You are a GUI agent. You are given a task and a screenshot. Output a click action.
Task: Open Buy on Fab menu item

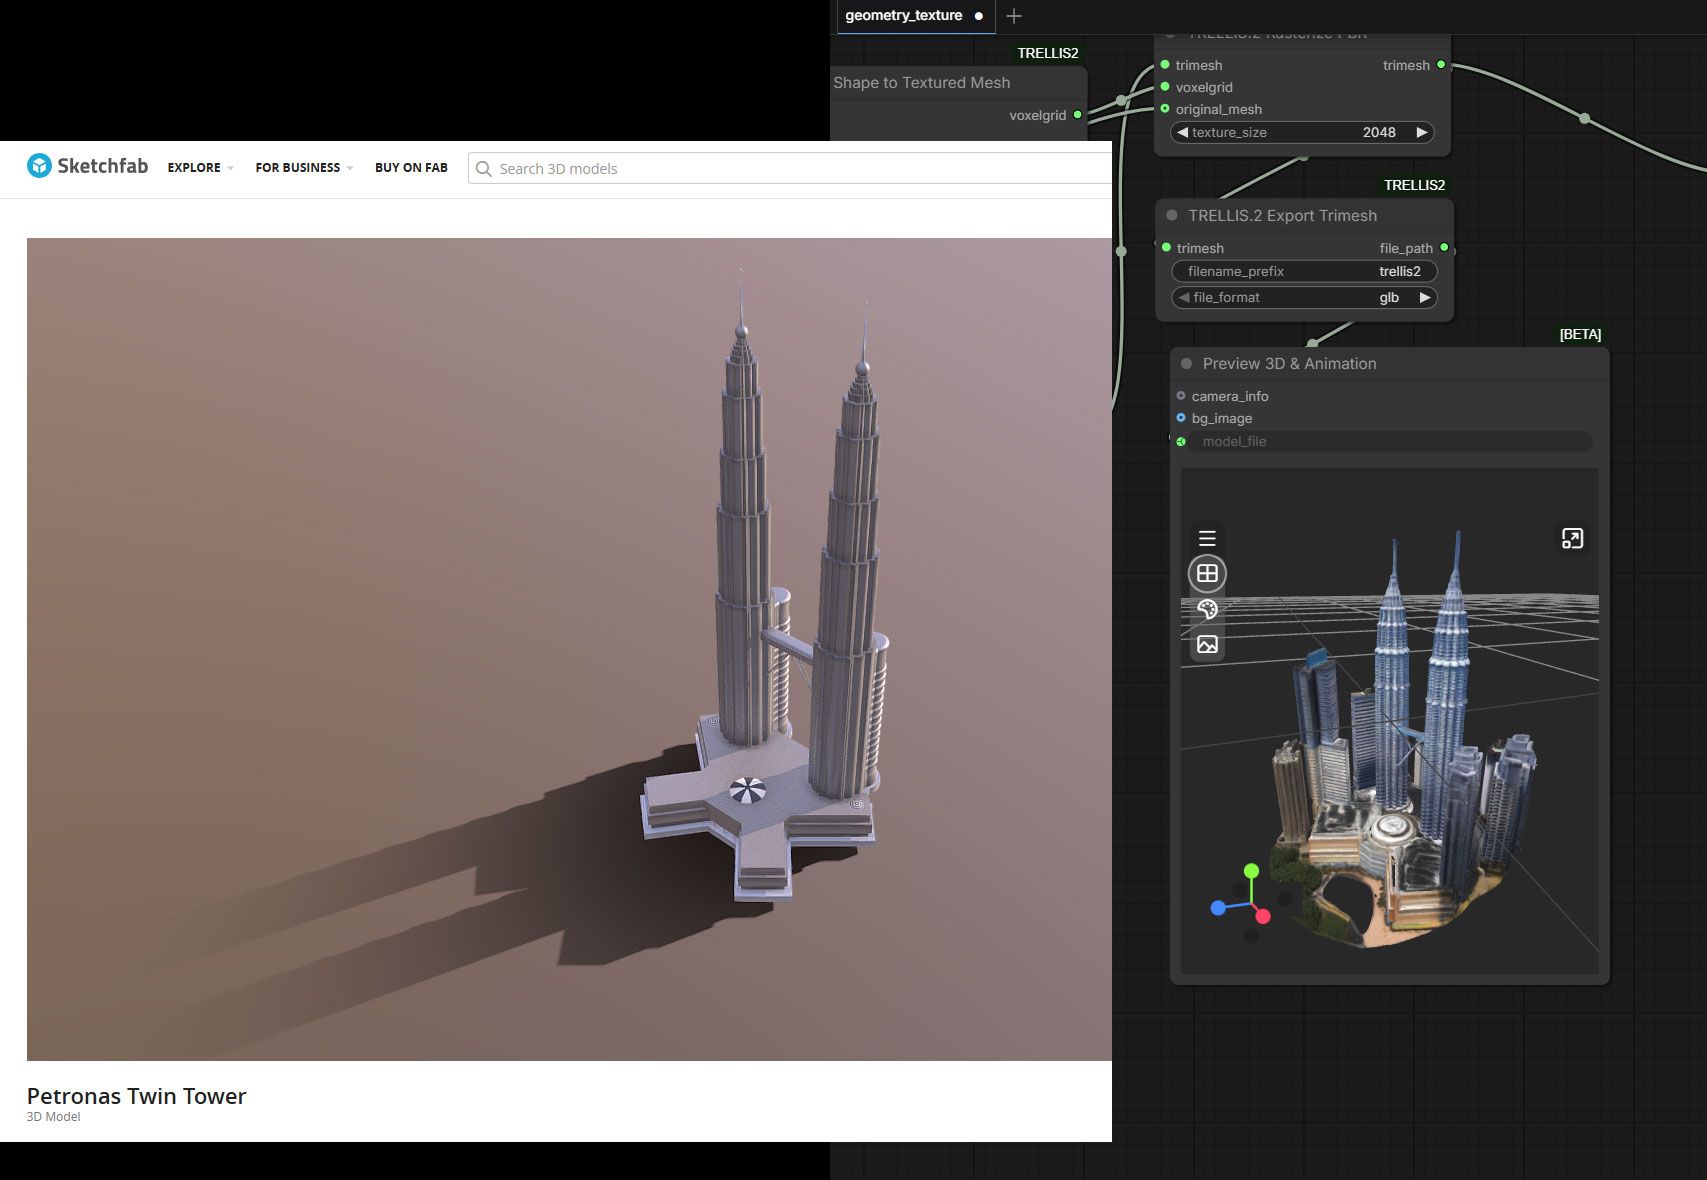[x=411, y=168]
